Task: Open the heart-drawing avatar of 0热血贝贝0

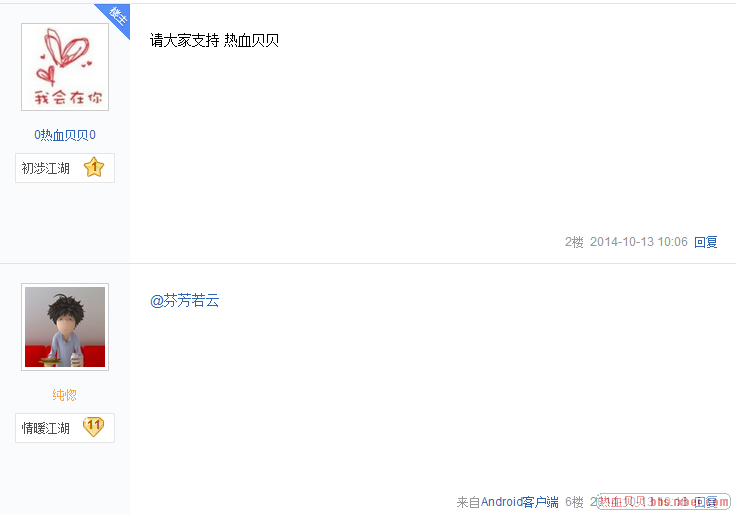Action: tap(65, 67)
